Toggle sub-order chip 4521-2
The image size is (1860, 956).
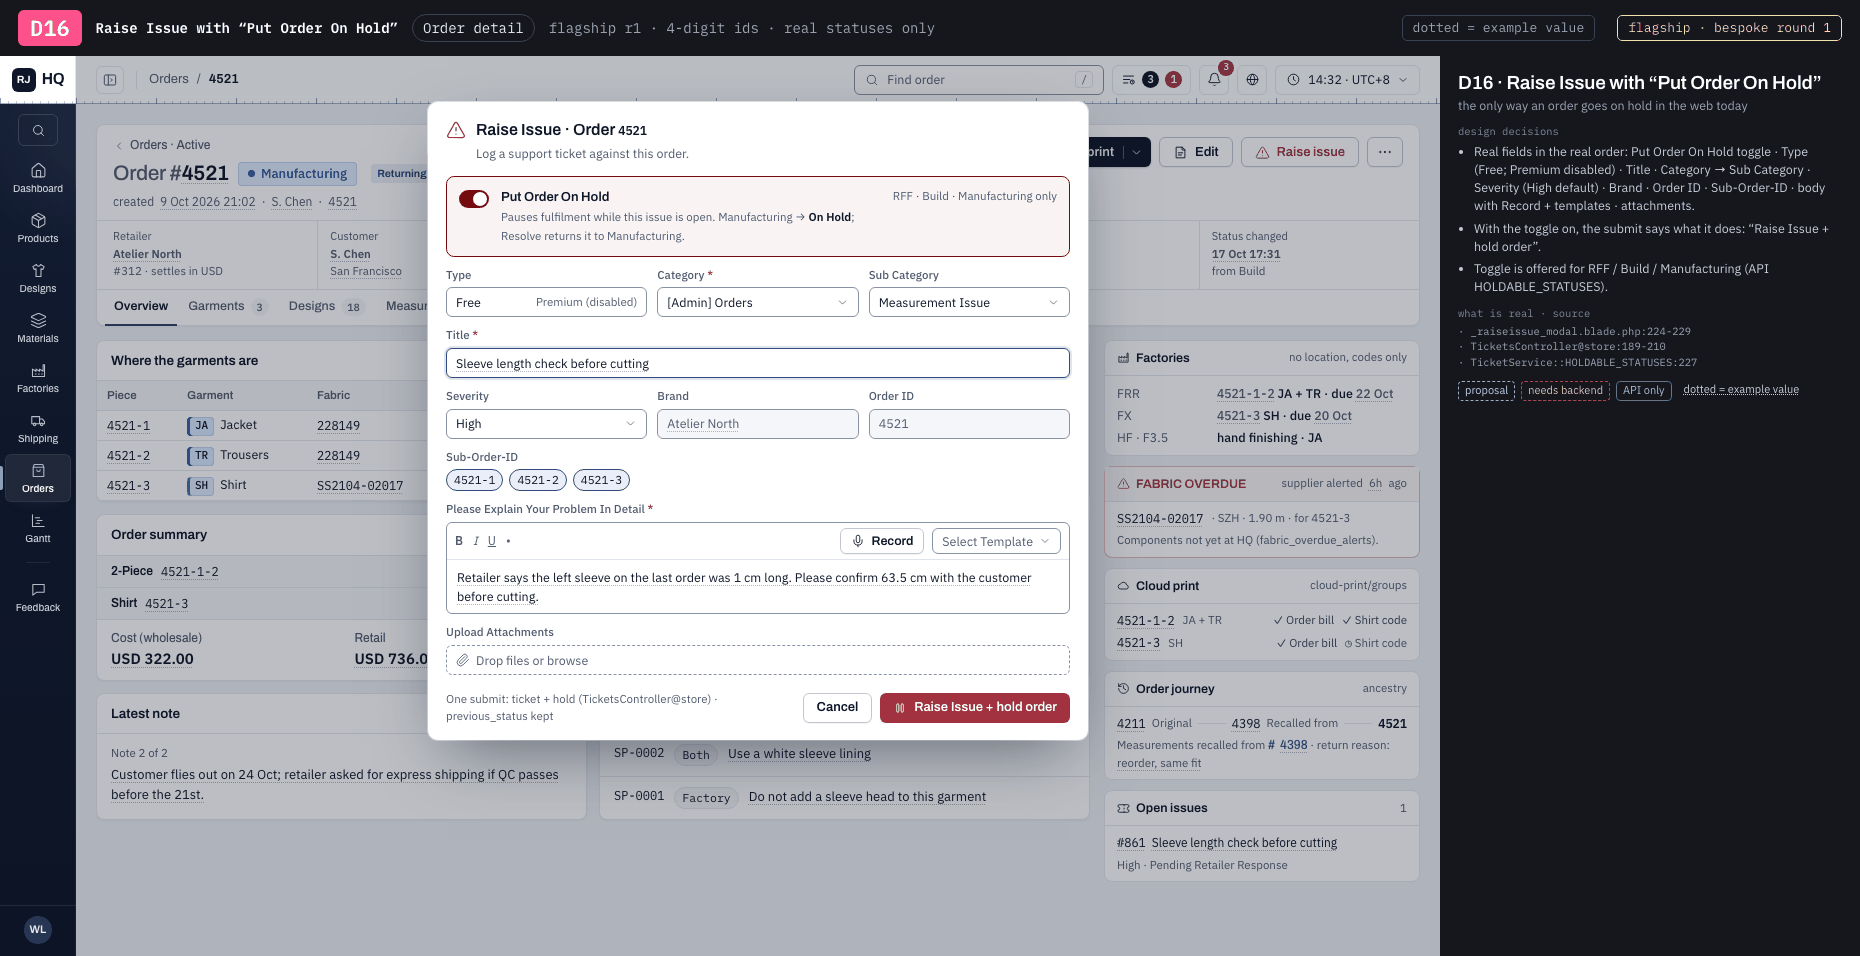tap(538, 480)
